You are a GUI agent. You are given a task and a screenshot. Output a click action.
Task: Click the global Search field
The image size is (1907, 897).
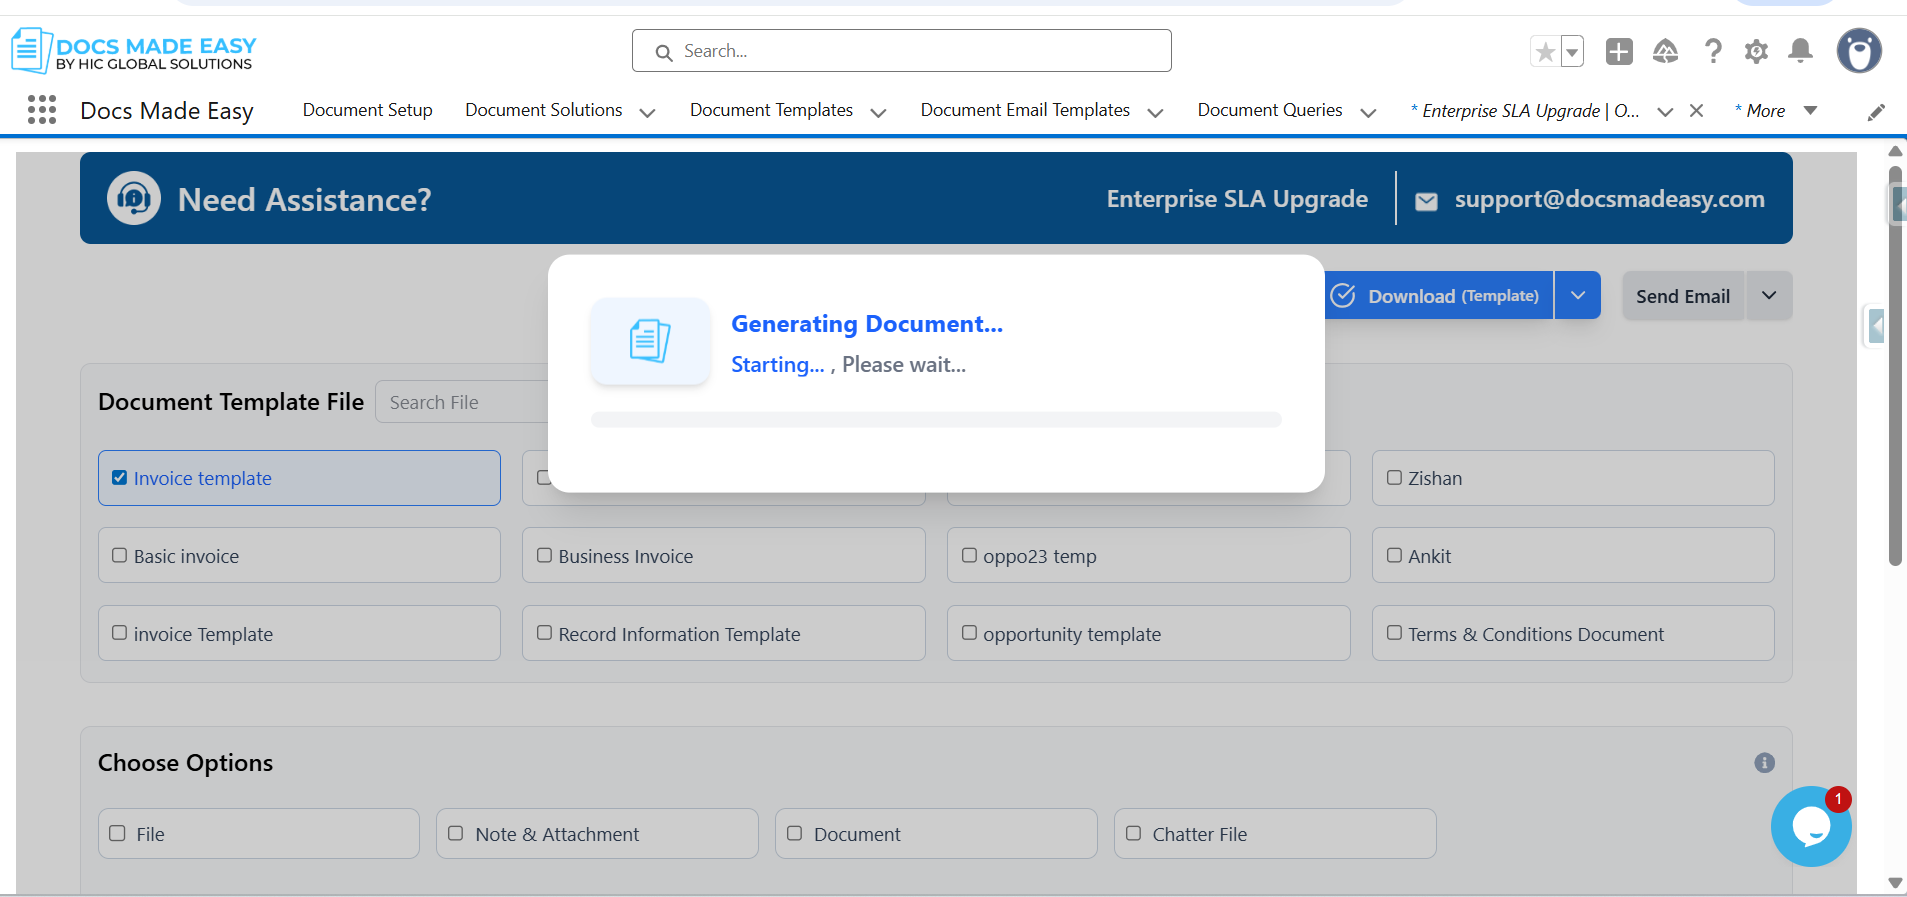(901, 51)
